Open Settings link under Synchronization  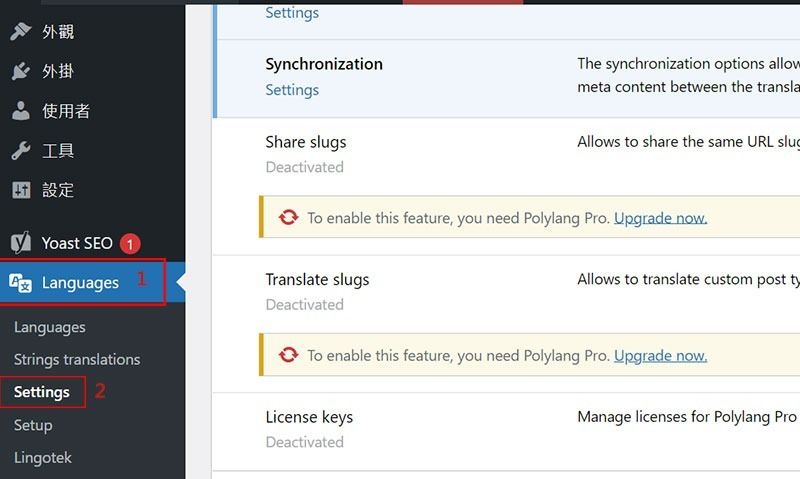[x=292, y=90]
